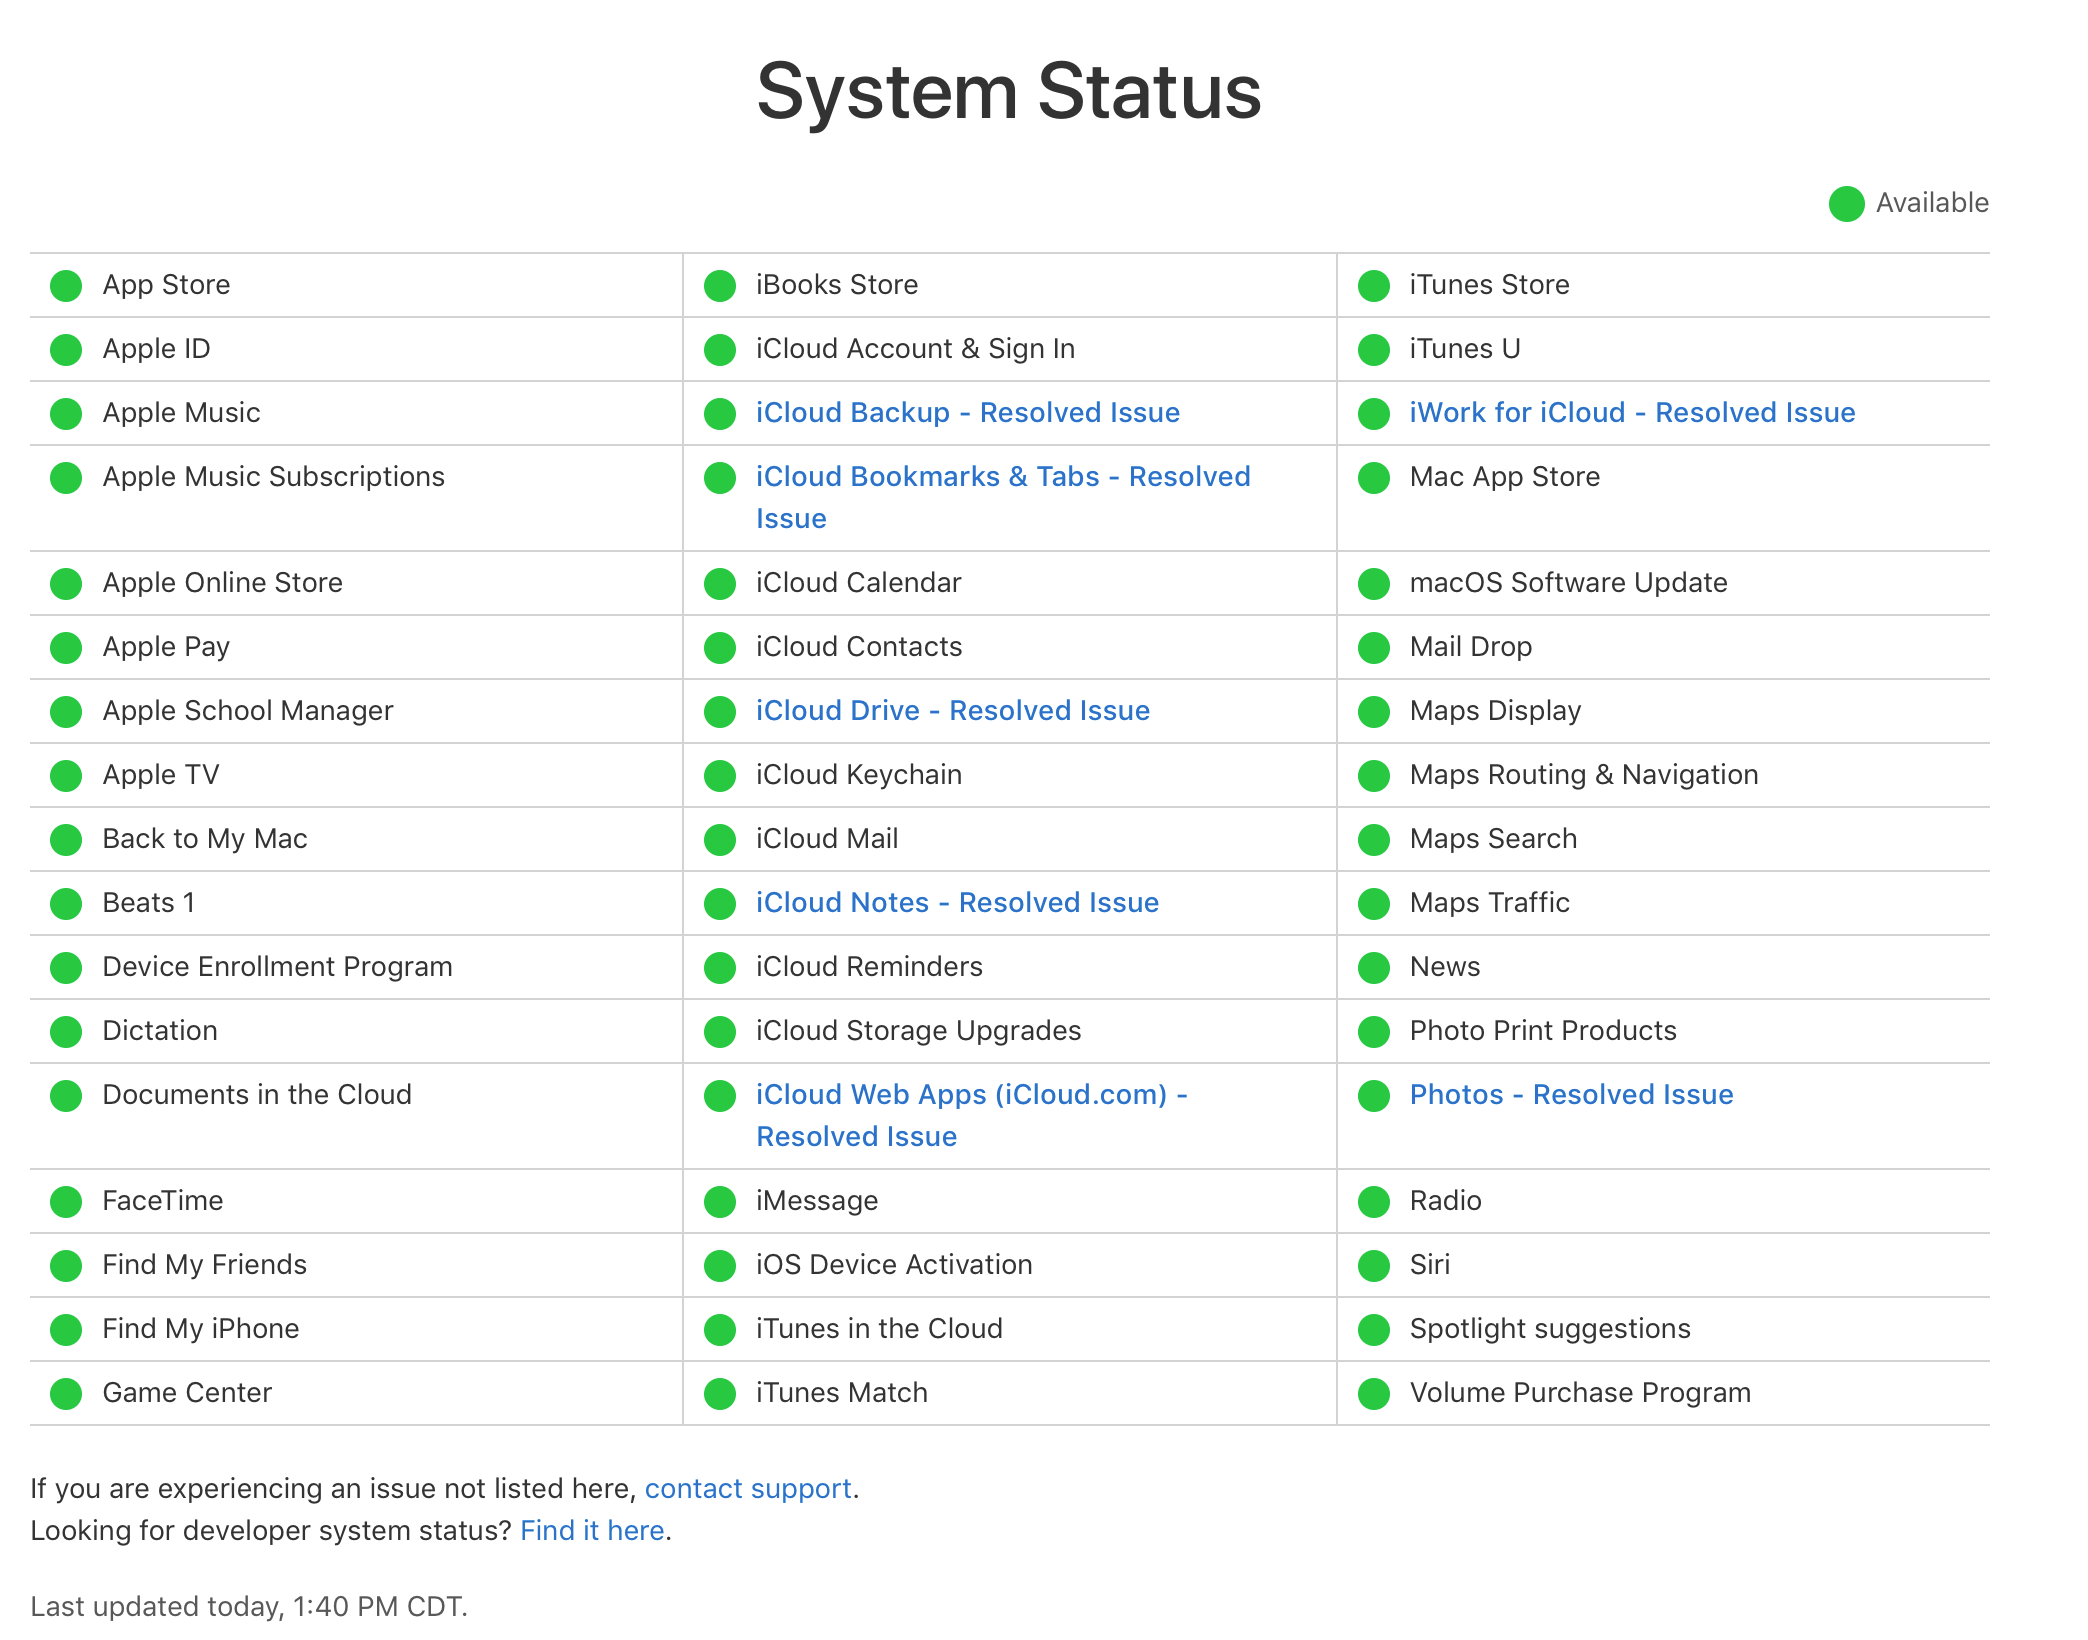
Task: Click the status dot next to Apple TV
Action: pyautogui.click(x=66, y=776)
